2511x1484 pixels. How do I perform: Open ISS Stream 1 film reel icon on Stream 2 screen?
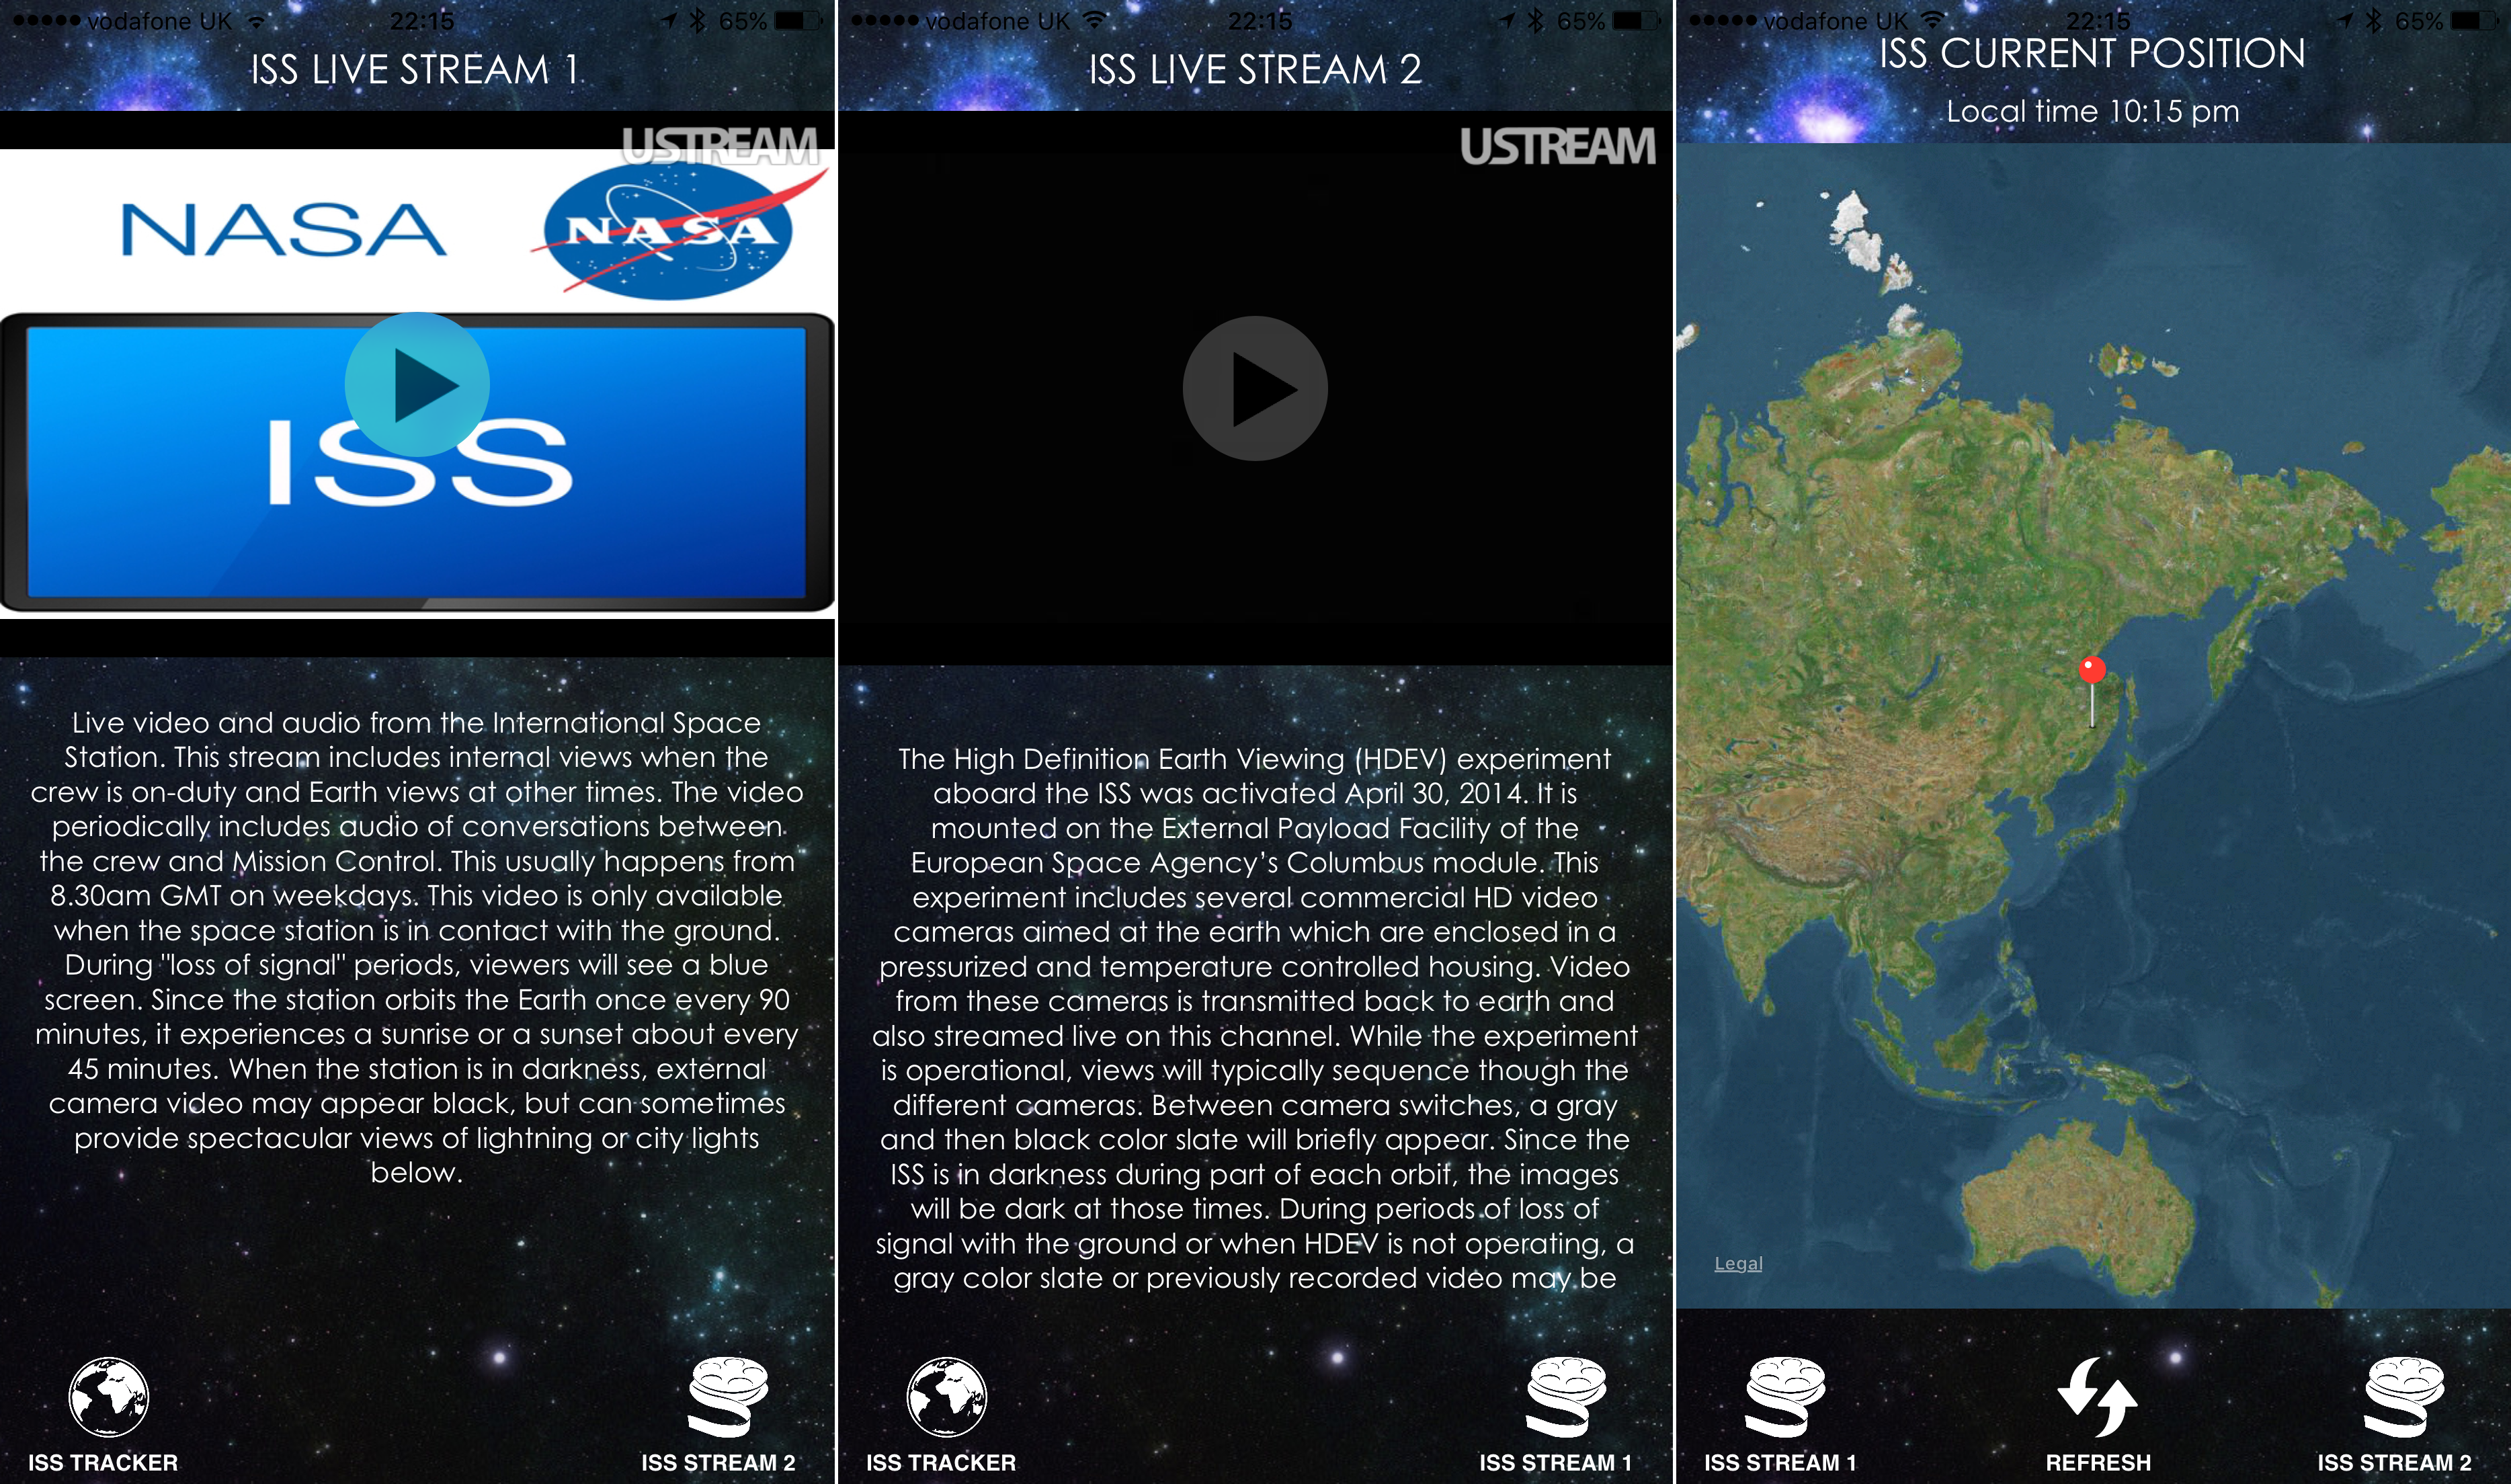coord(1566,1396)
